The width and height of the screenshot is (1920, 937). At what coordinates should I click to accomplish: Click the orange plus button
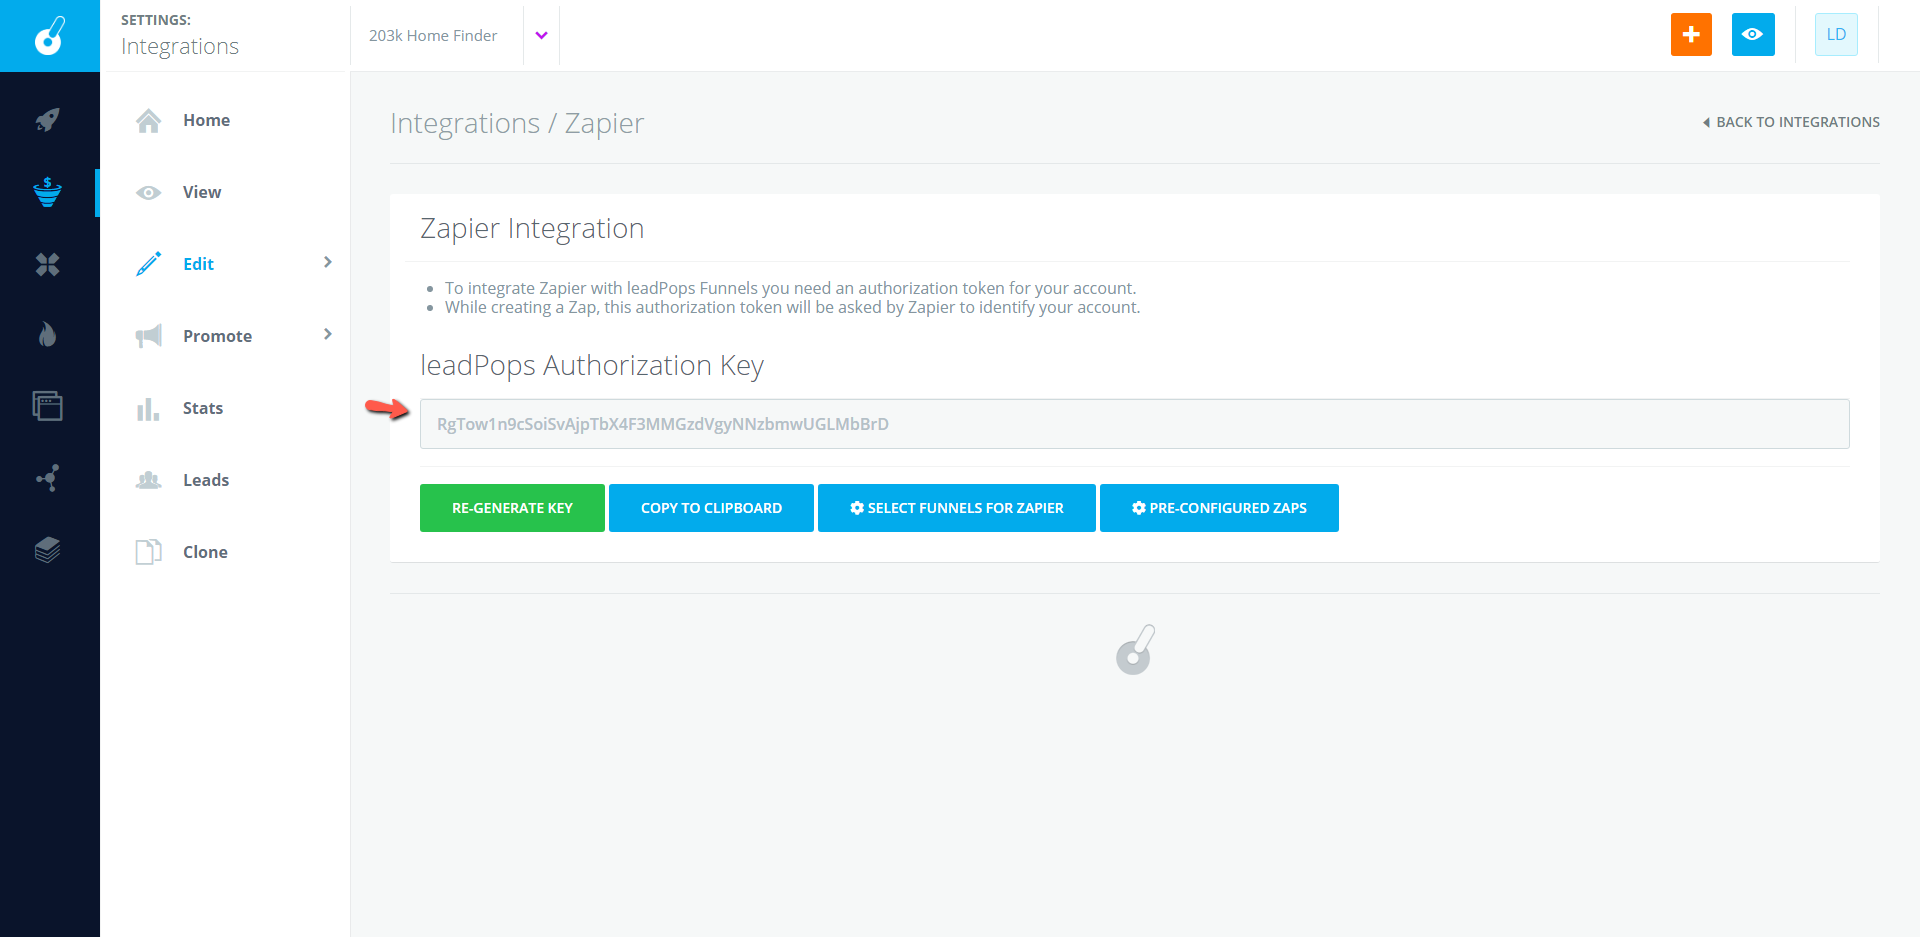pos(1691,35)
